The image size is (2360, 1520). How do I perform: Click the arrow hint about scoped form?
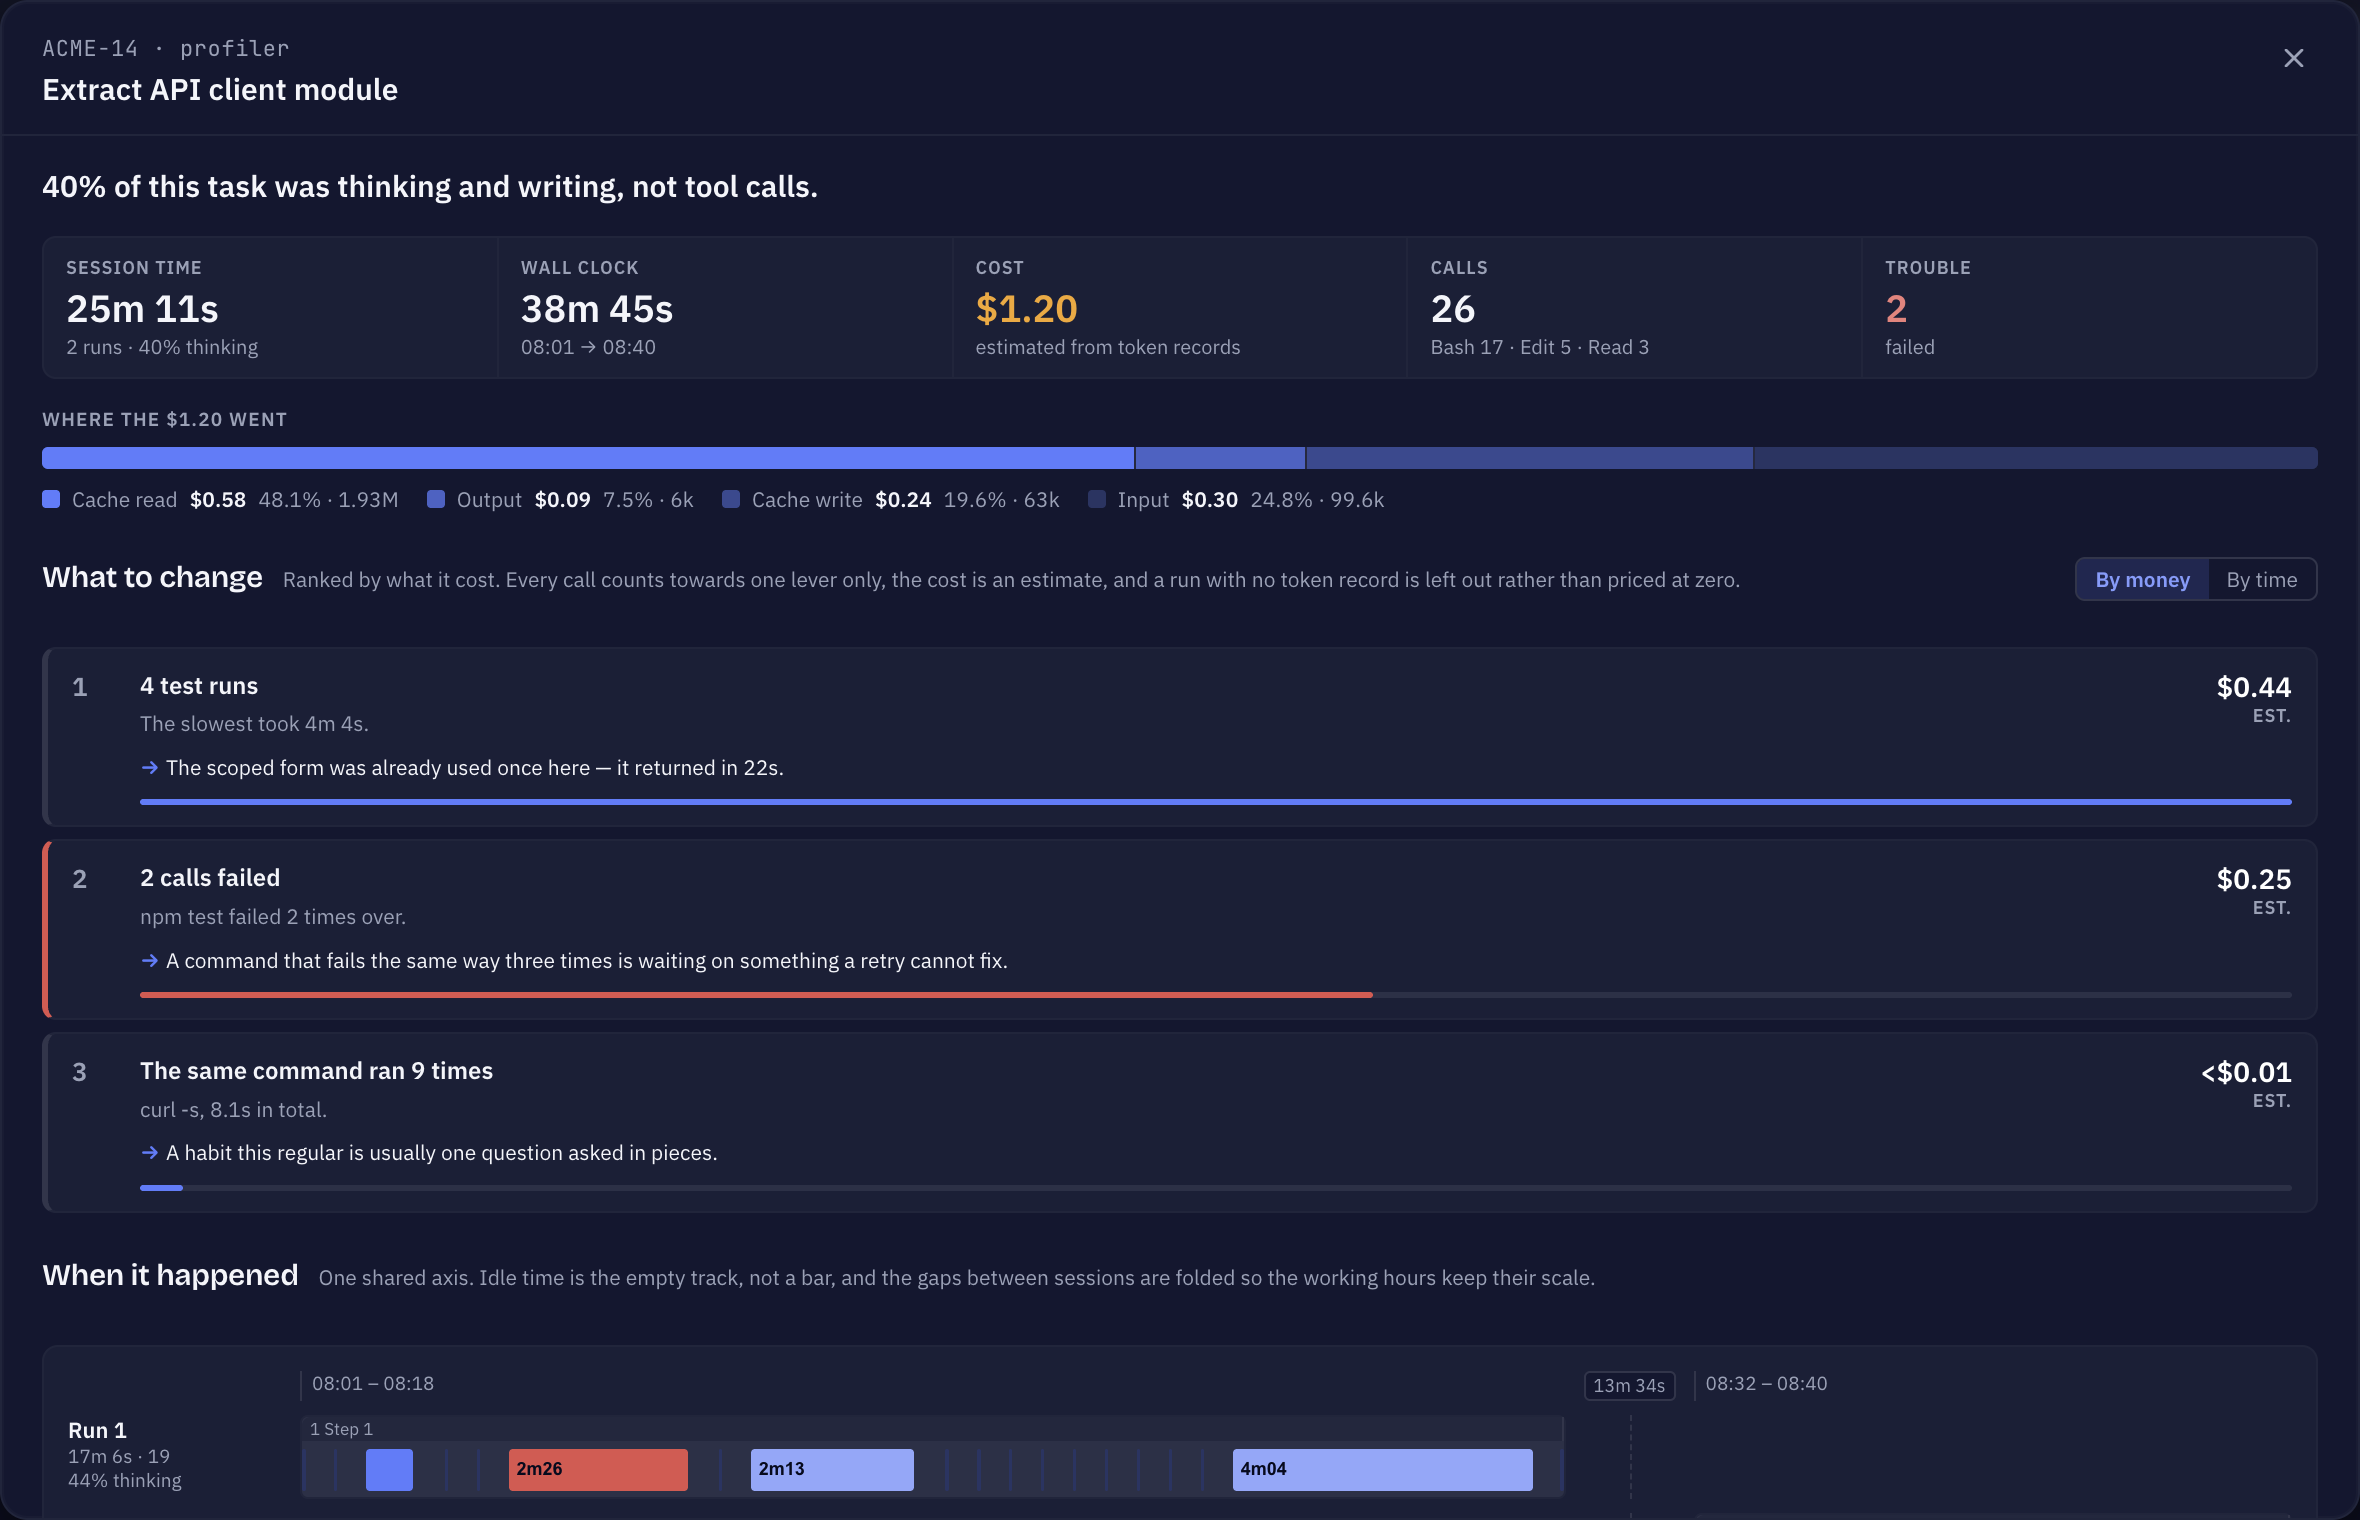[x=462, y=767]
